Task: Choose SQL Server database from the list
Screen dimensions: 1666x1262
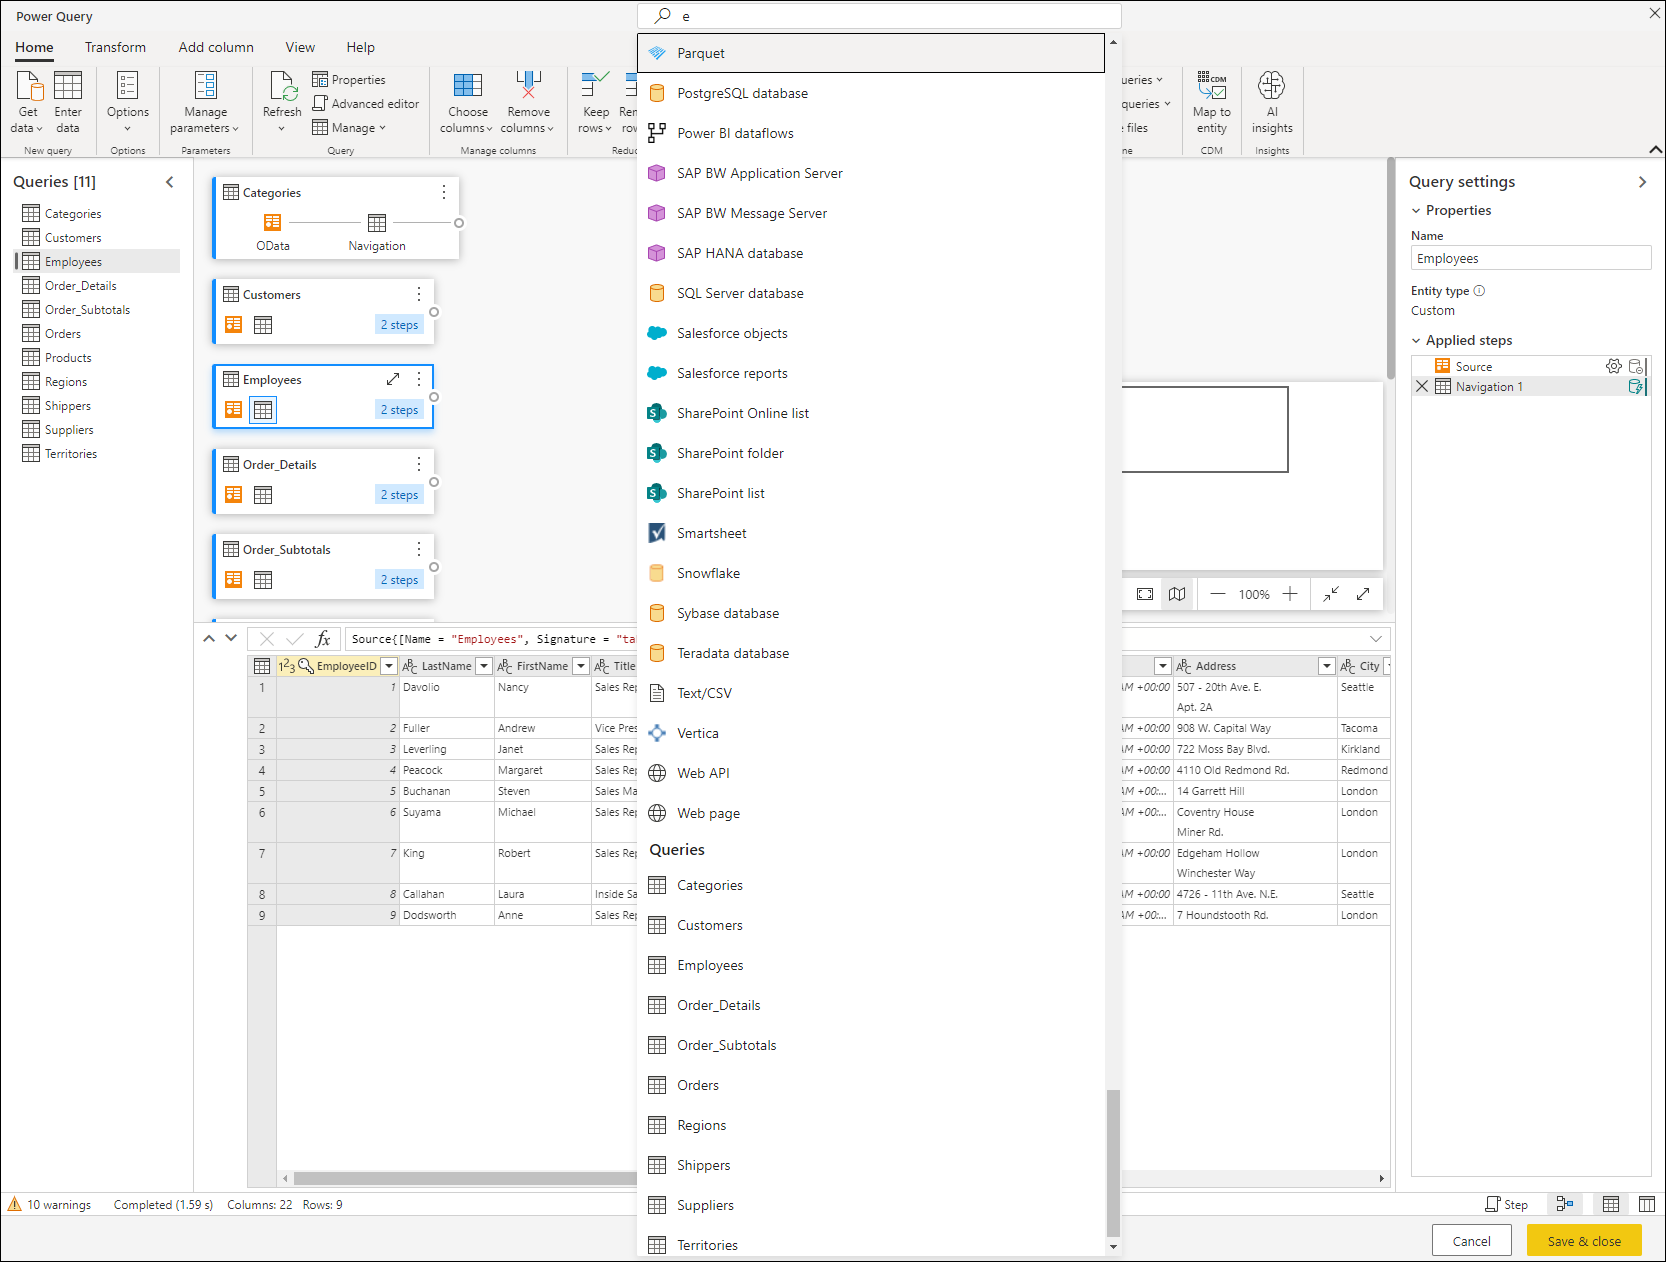Action: pos(871,293)
